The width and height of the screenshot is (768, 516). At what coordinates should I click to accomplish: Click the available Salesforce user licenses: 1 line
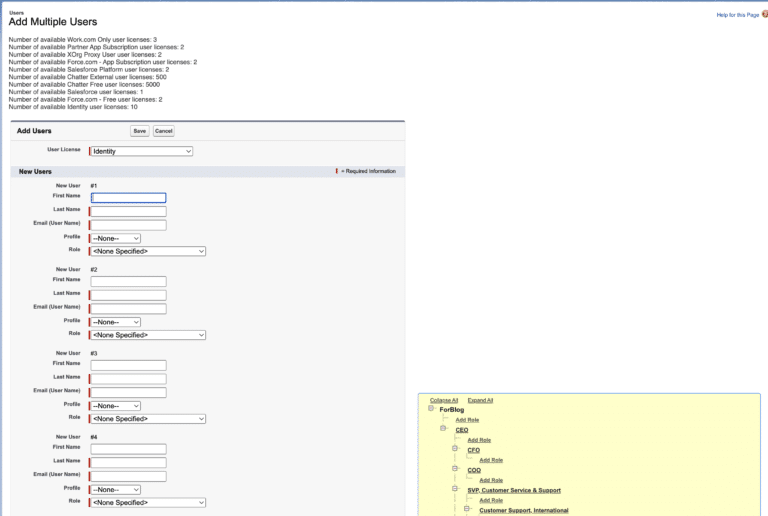tap(76, 92)
